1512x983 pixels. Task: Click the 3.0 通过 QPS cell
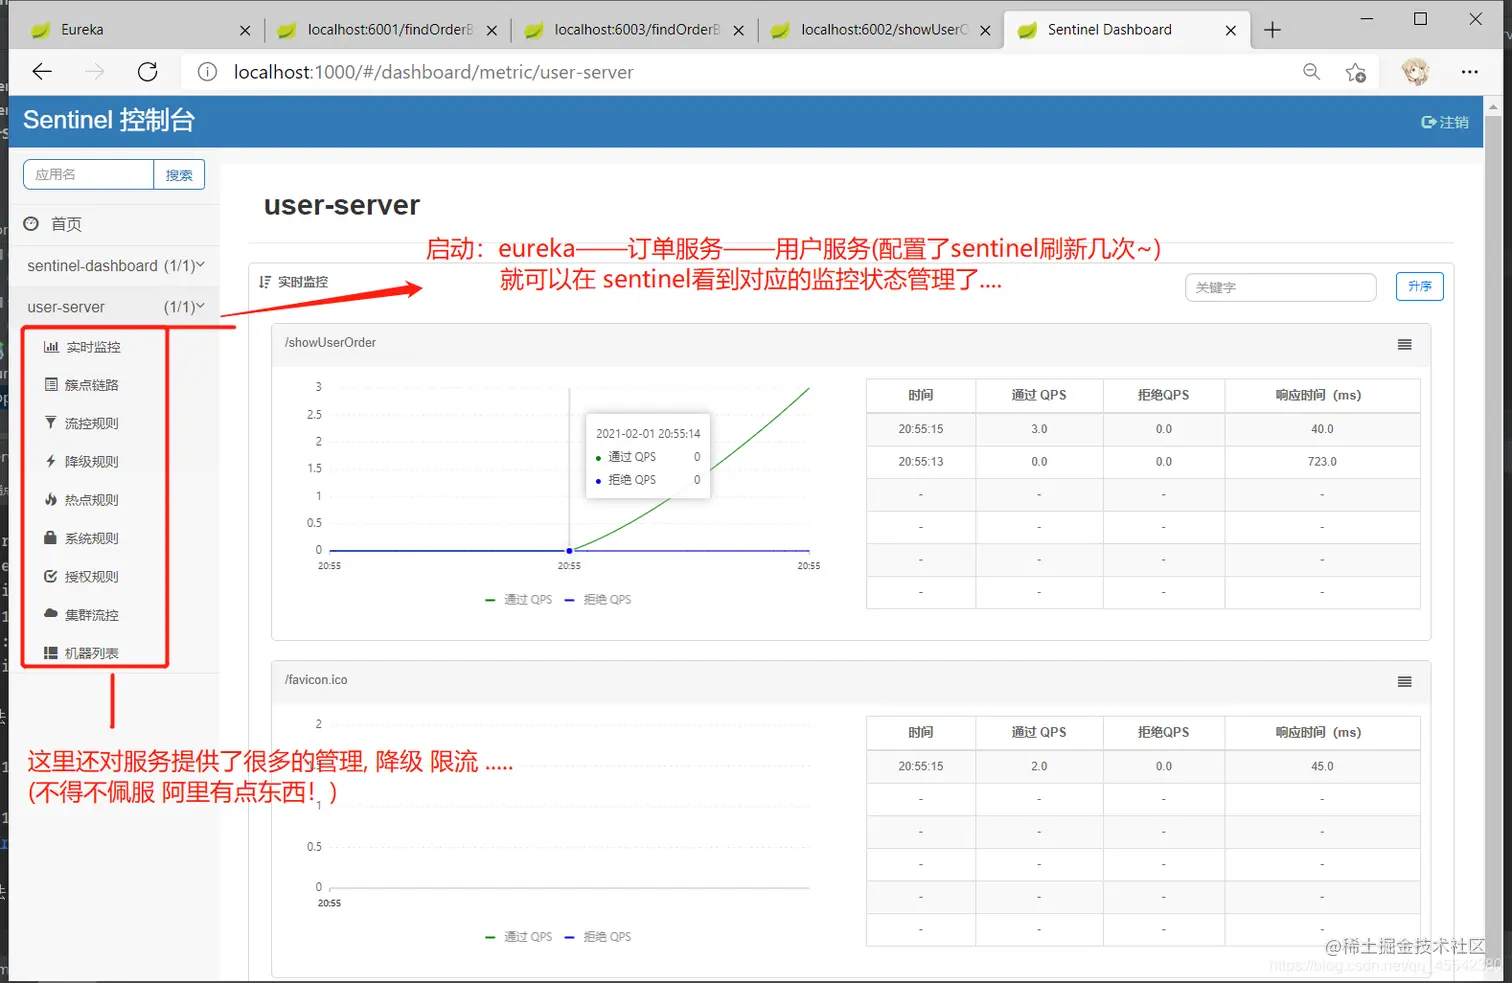coord(1039,428)
